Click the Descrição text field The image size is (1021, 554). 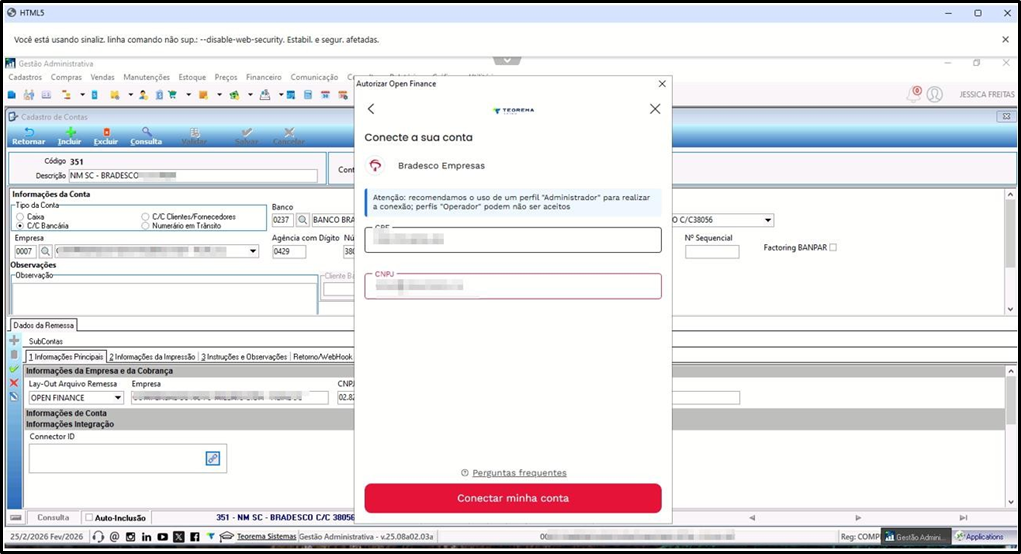point(193,176)
